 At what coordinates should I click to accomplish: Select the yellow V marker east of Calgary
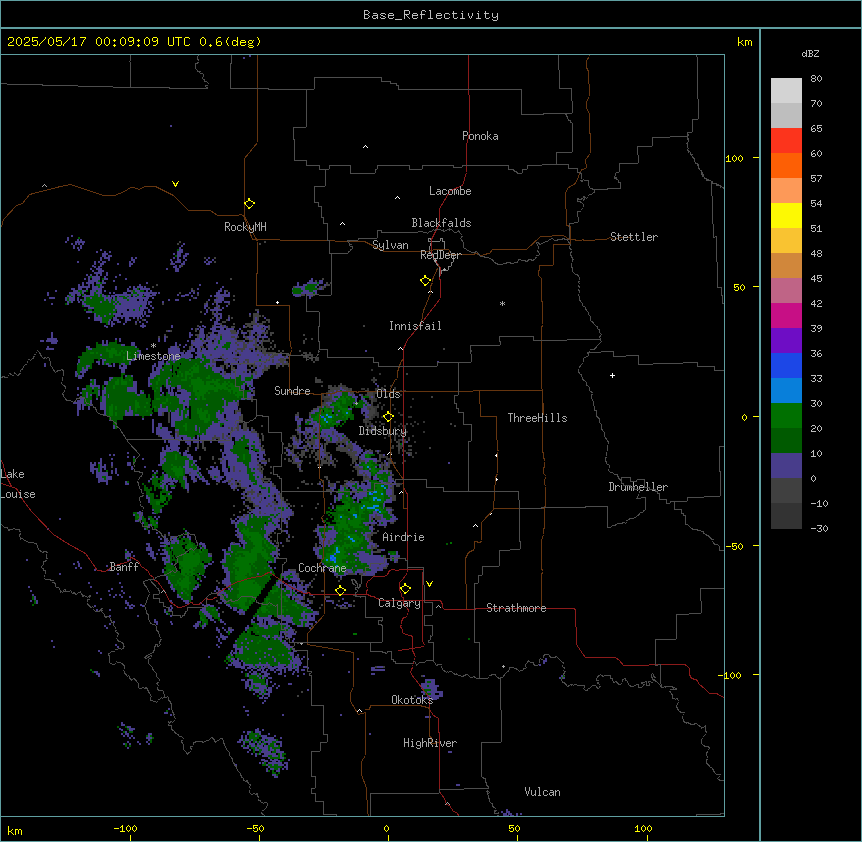[429, 584]
